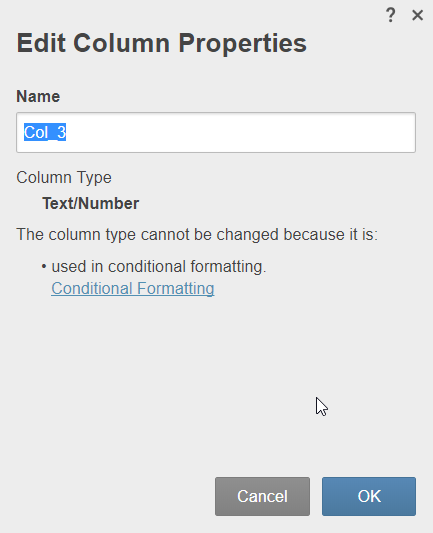Cancel the column property changes
433x533 pixels.
coord(262,496)
